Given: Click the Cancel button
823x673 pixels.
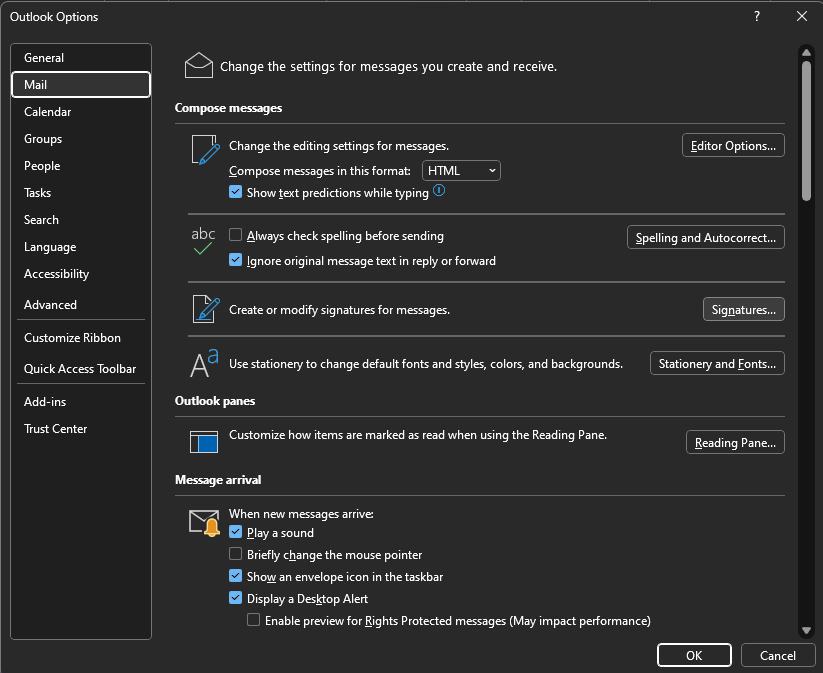Looking at the screenshot, I should pos(777,655).
